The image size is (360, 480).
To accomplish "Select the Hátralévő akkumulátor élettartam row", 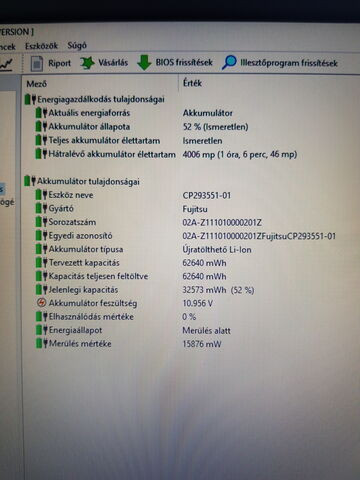I will pos(167,154).
